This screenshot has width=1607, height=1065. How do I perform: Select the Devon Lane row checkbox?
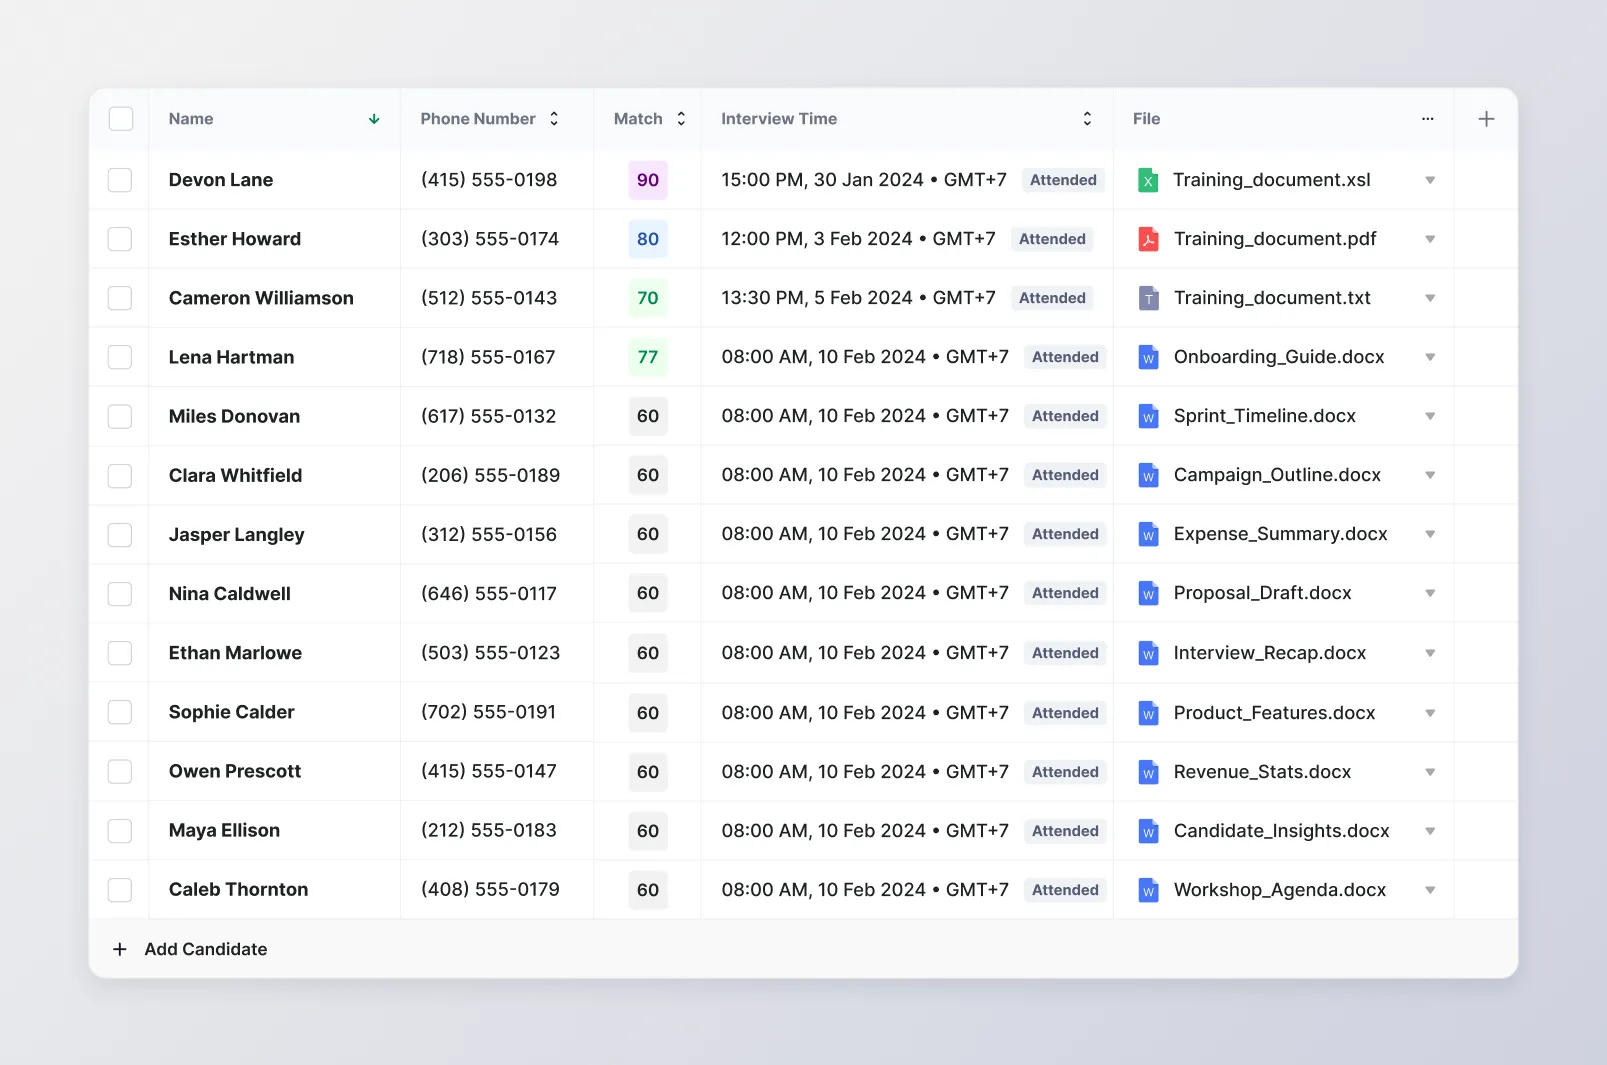(x=120, y=180)
